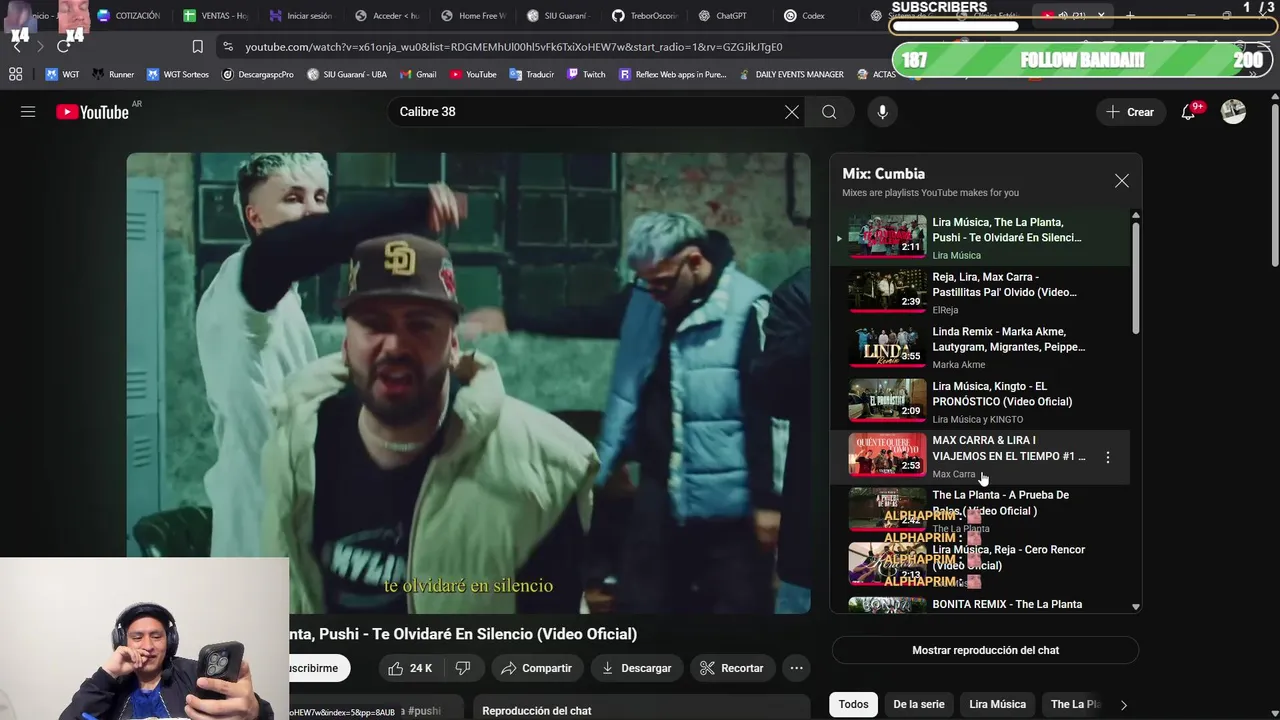This screenshot has height=720, width=1280.
Task: Open more actions three-dot menu below video
Action: [796, 668]
